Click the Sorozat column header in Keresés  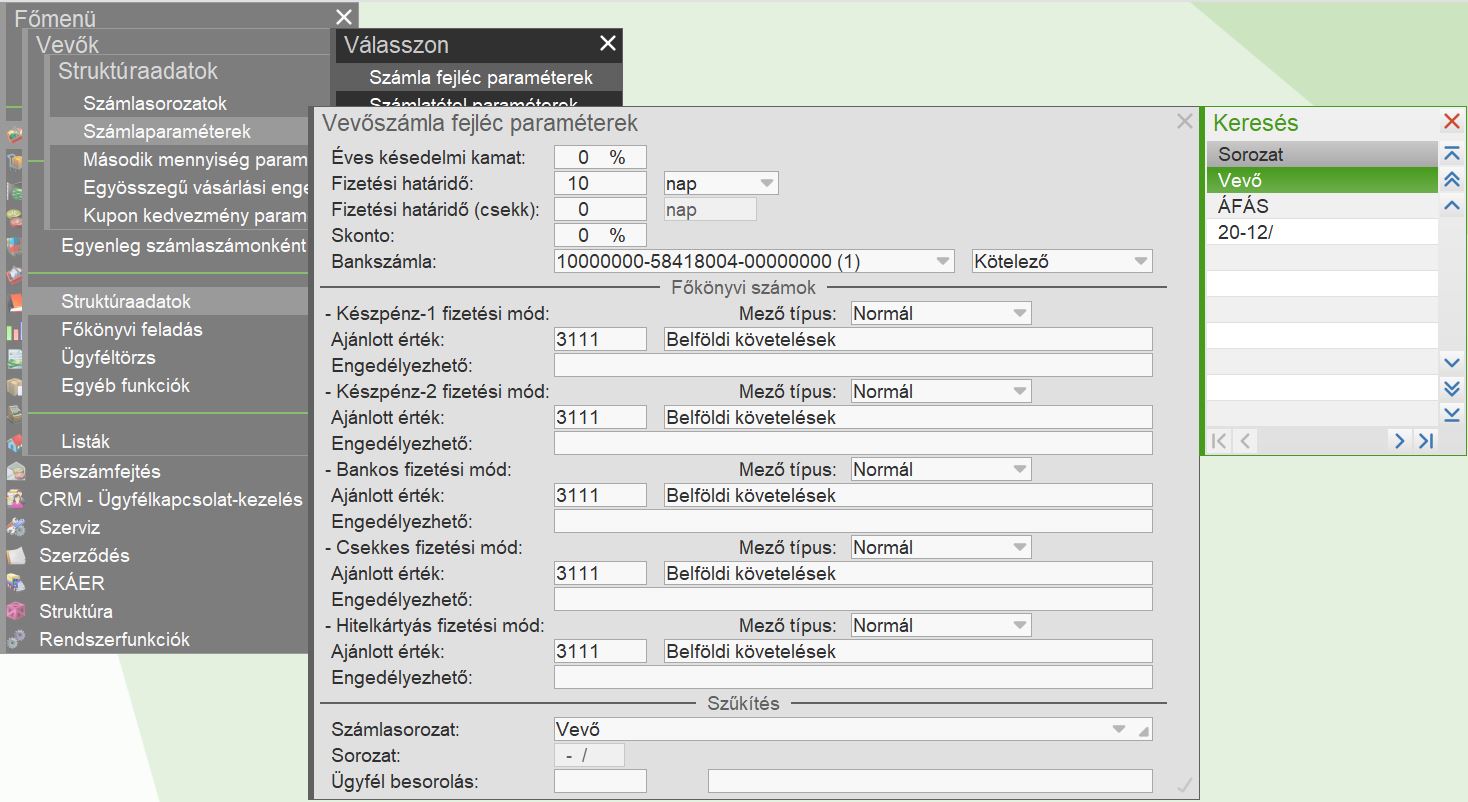click(1322, 155)
